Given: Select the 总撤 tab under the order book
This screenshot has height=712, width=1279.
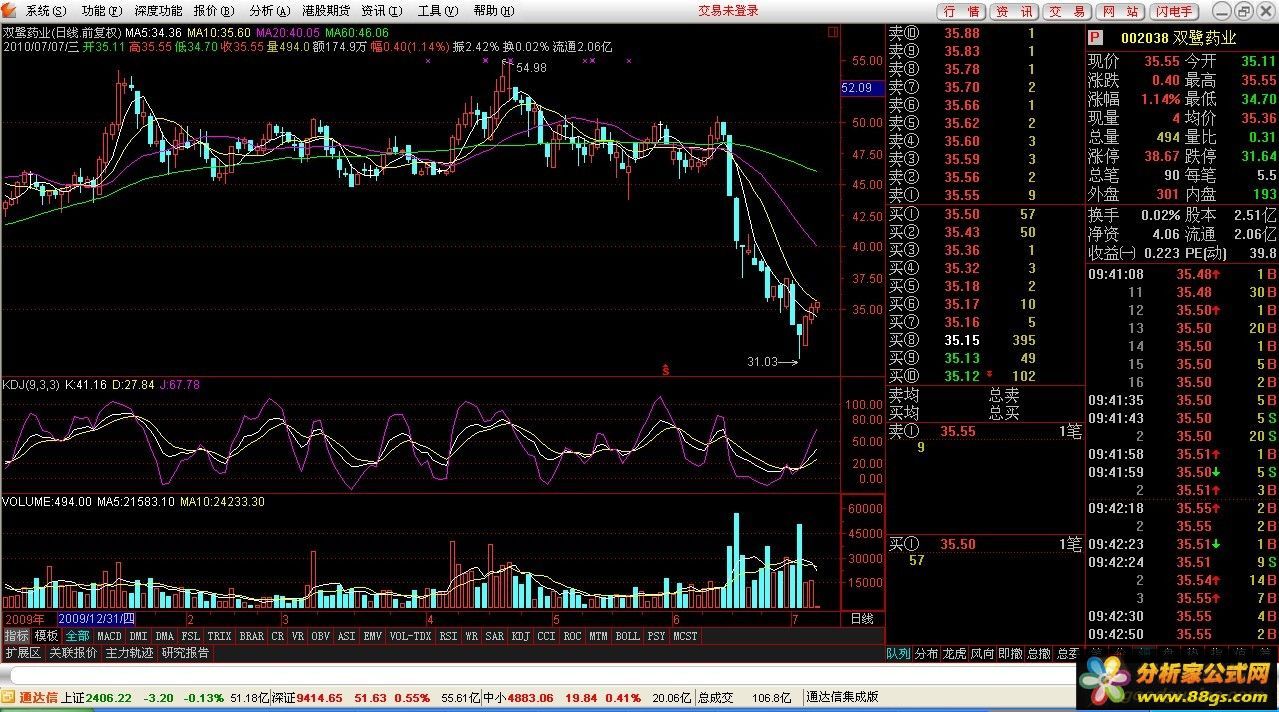Looking at the screenshot, I should click(x=1038, y=653).
